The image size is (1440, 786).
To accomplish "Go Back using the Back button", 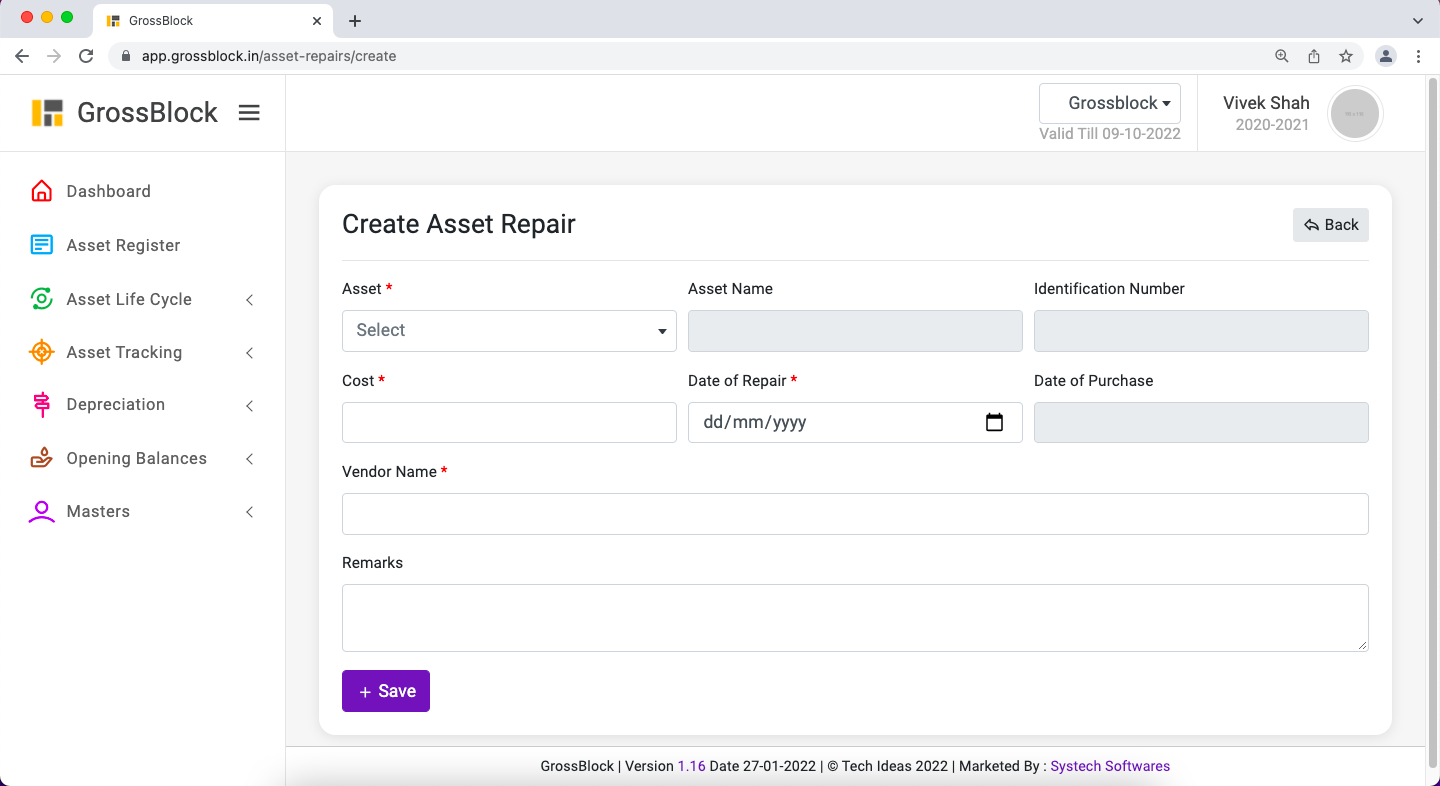I will point(1330,225).
